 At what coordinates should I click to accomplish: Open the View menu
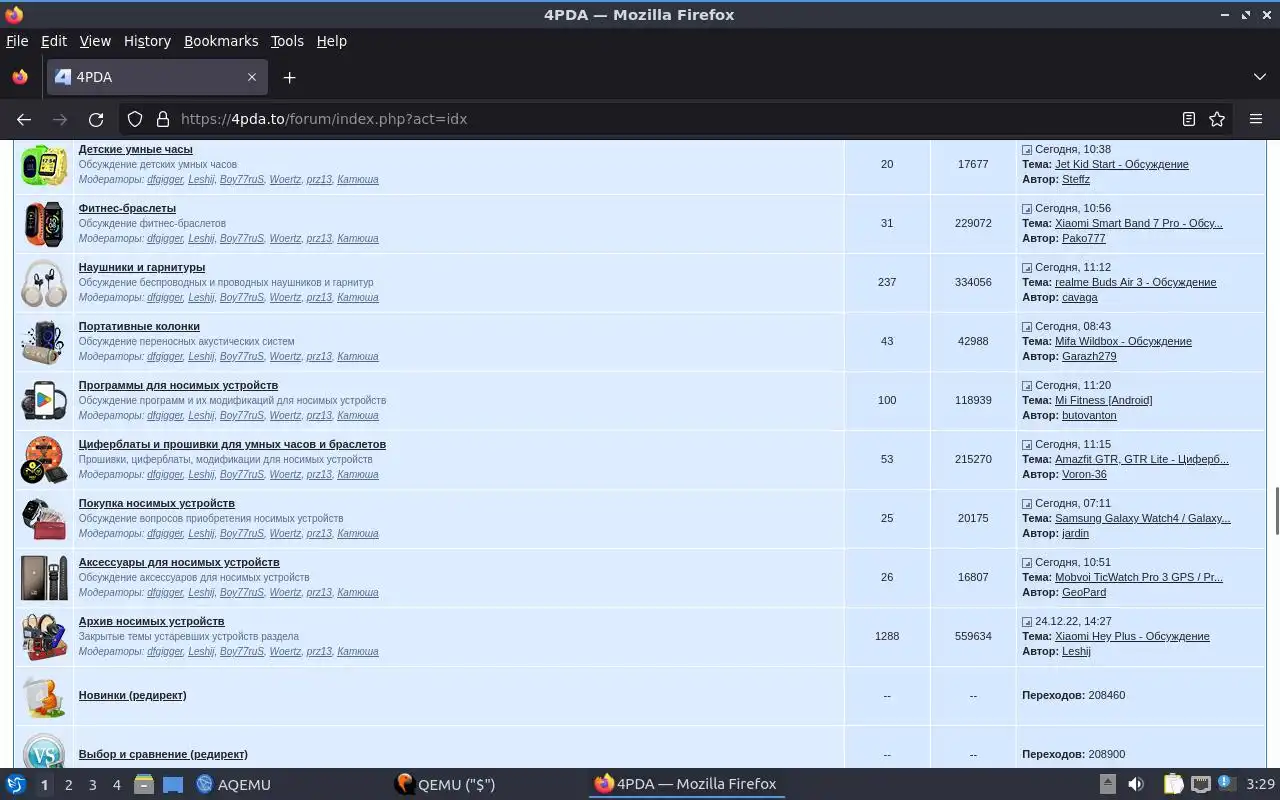click(95, 41)
